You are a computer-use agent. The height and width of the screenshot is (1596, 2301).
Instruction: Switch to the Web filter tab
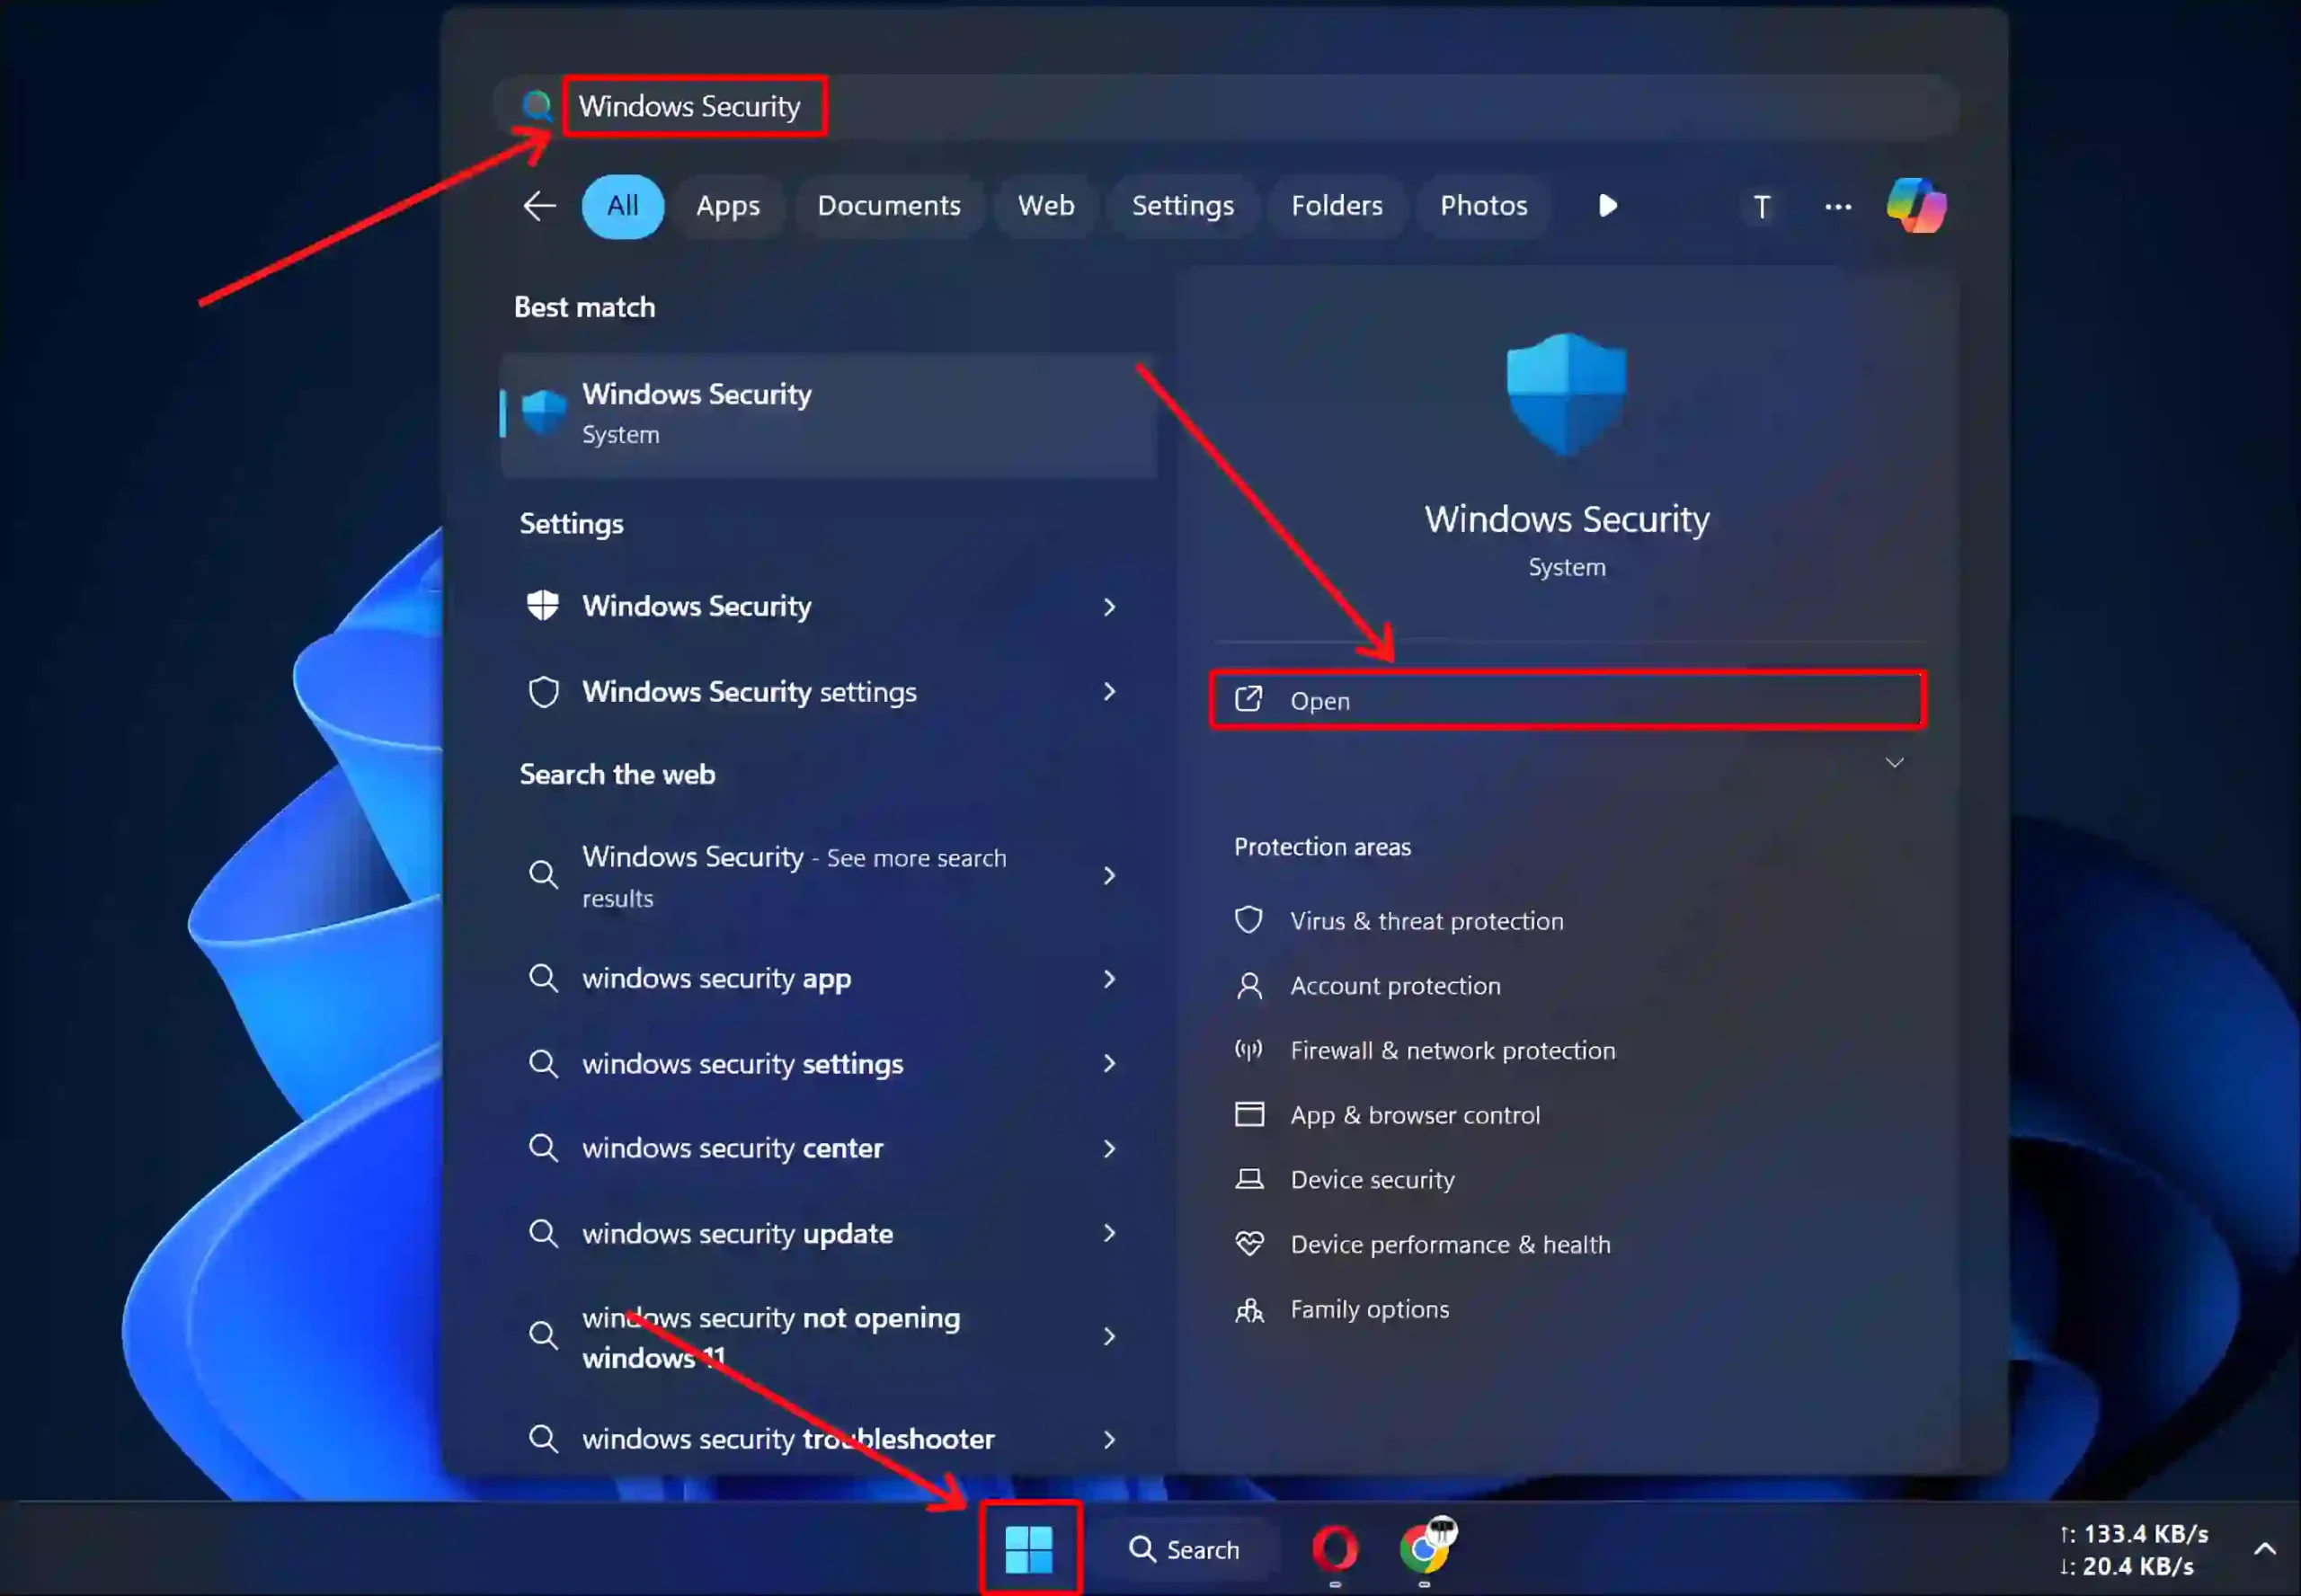(1046, 206)
